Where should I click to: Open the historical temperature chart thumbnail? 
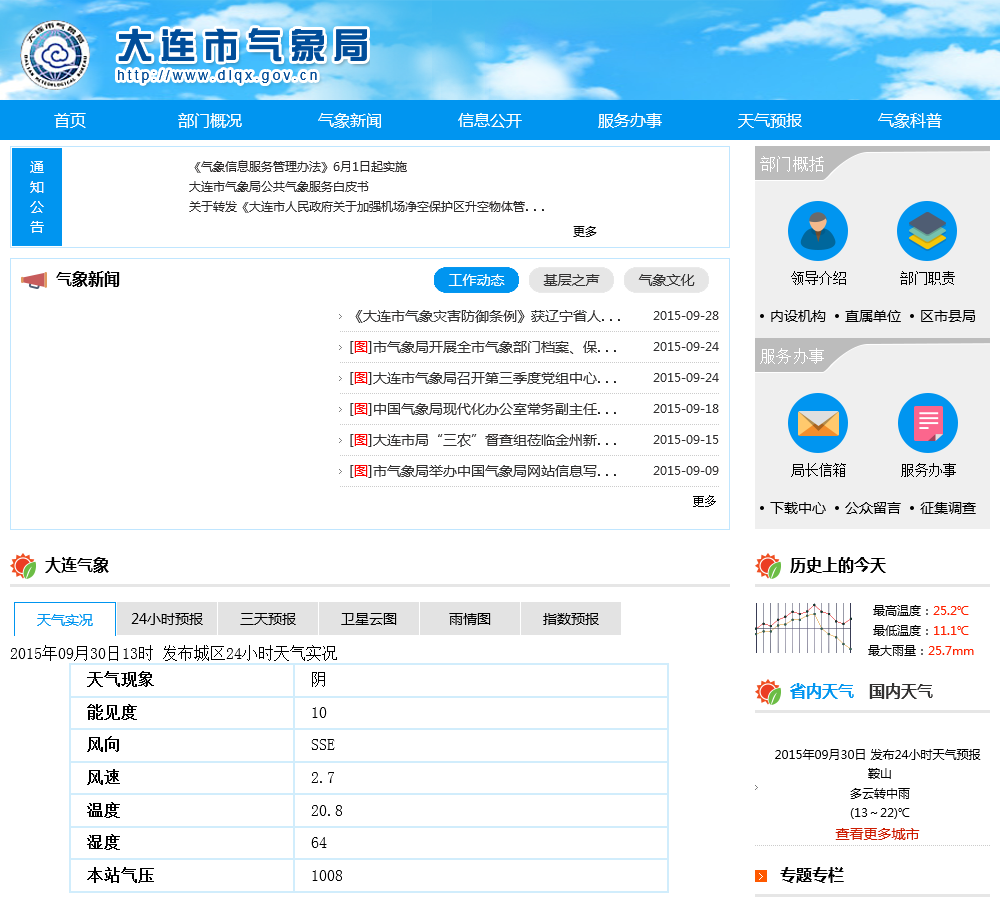point(803,629)
